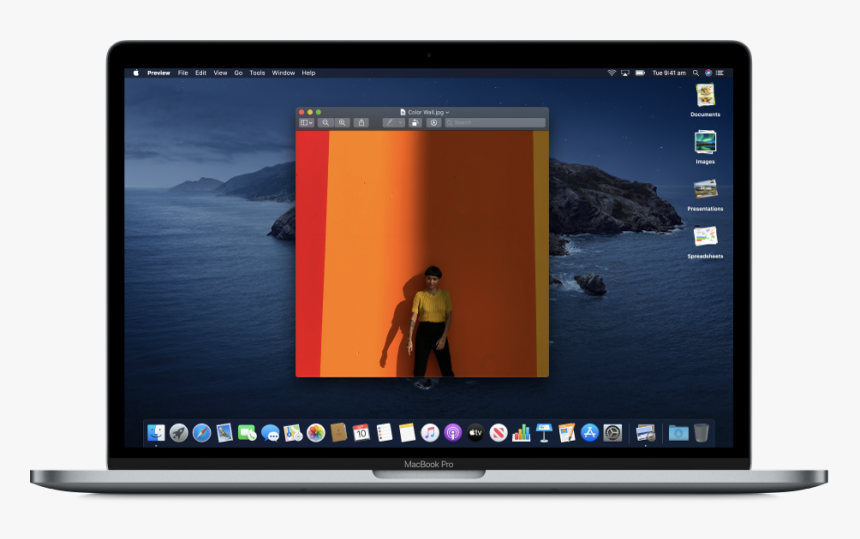Image resolution: width=860 pixels, height=539 pixels.
Task: Click the Preview app icon in Dock
Action: click(x=646, y=433)
